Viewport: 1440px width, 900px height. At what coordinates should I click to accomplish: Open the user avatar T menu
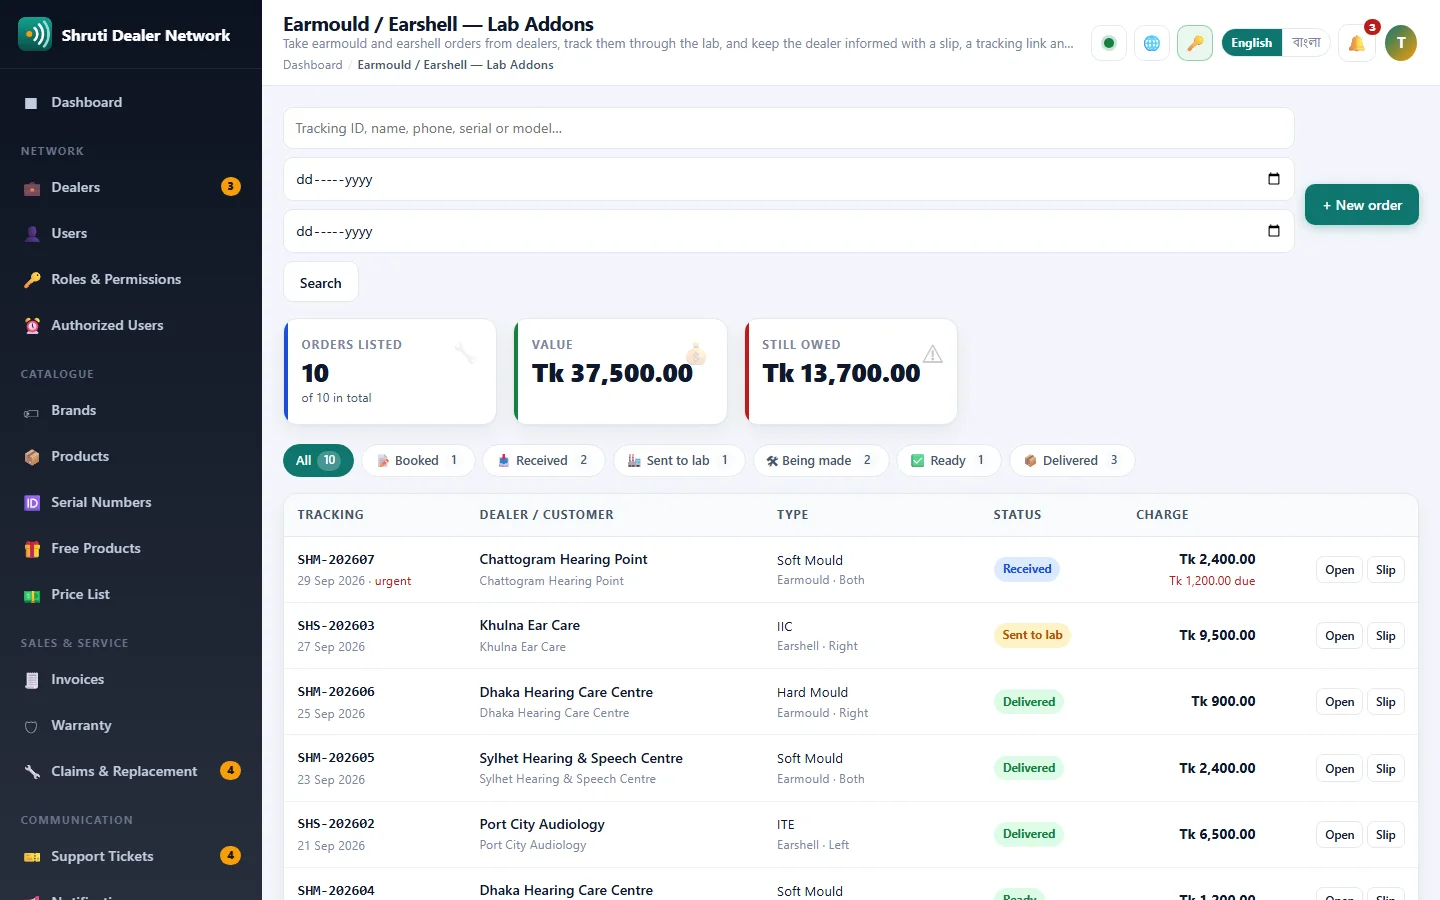click(x=1401, y=43)
